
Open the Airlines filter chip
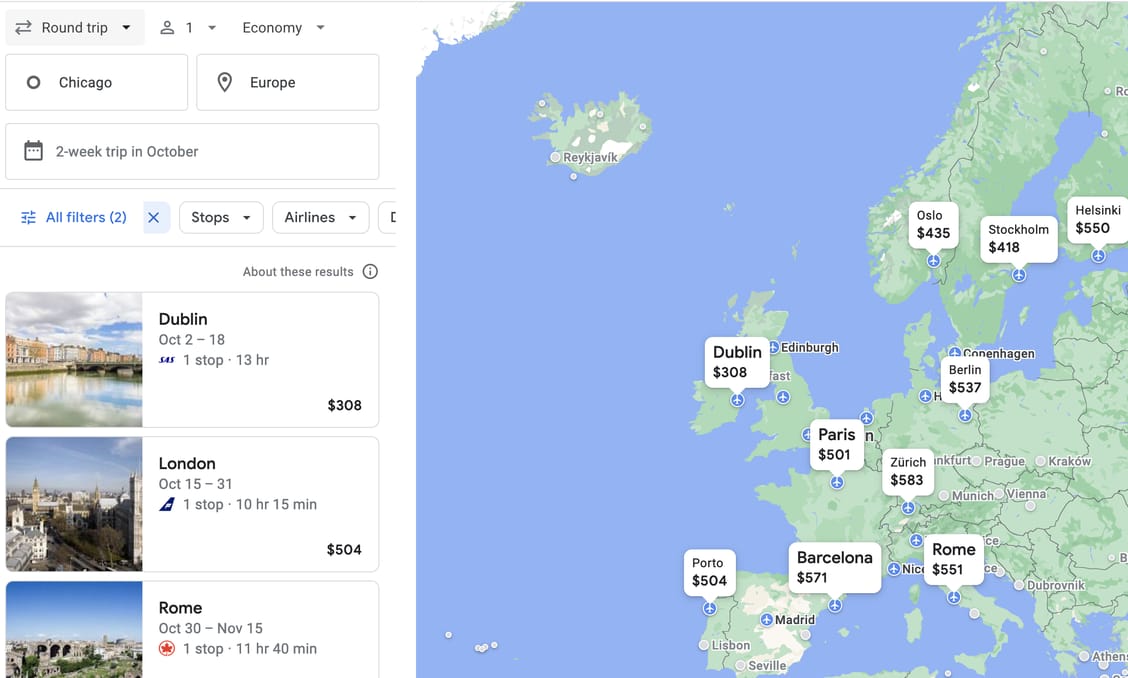point(320,217)
